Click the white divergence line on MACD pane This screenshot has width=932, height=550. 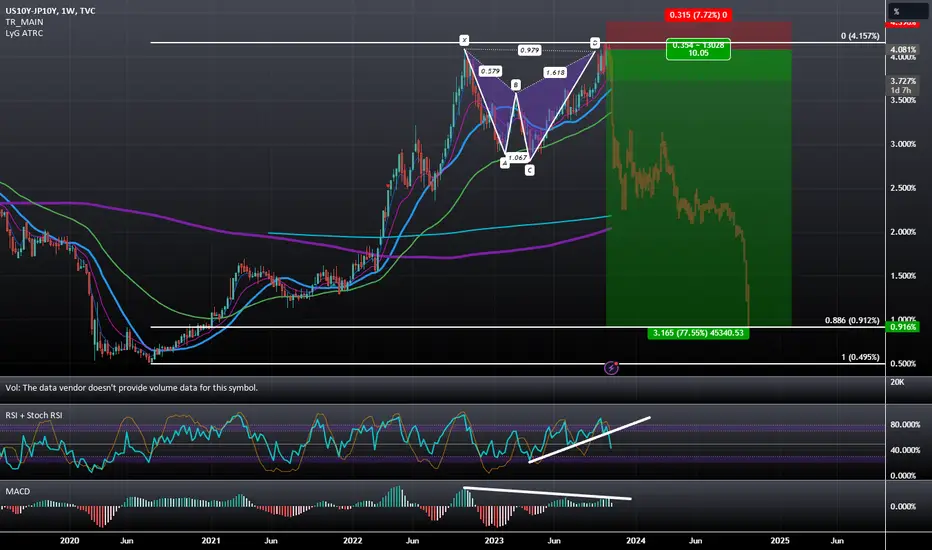click(547, 494)
